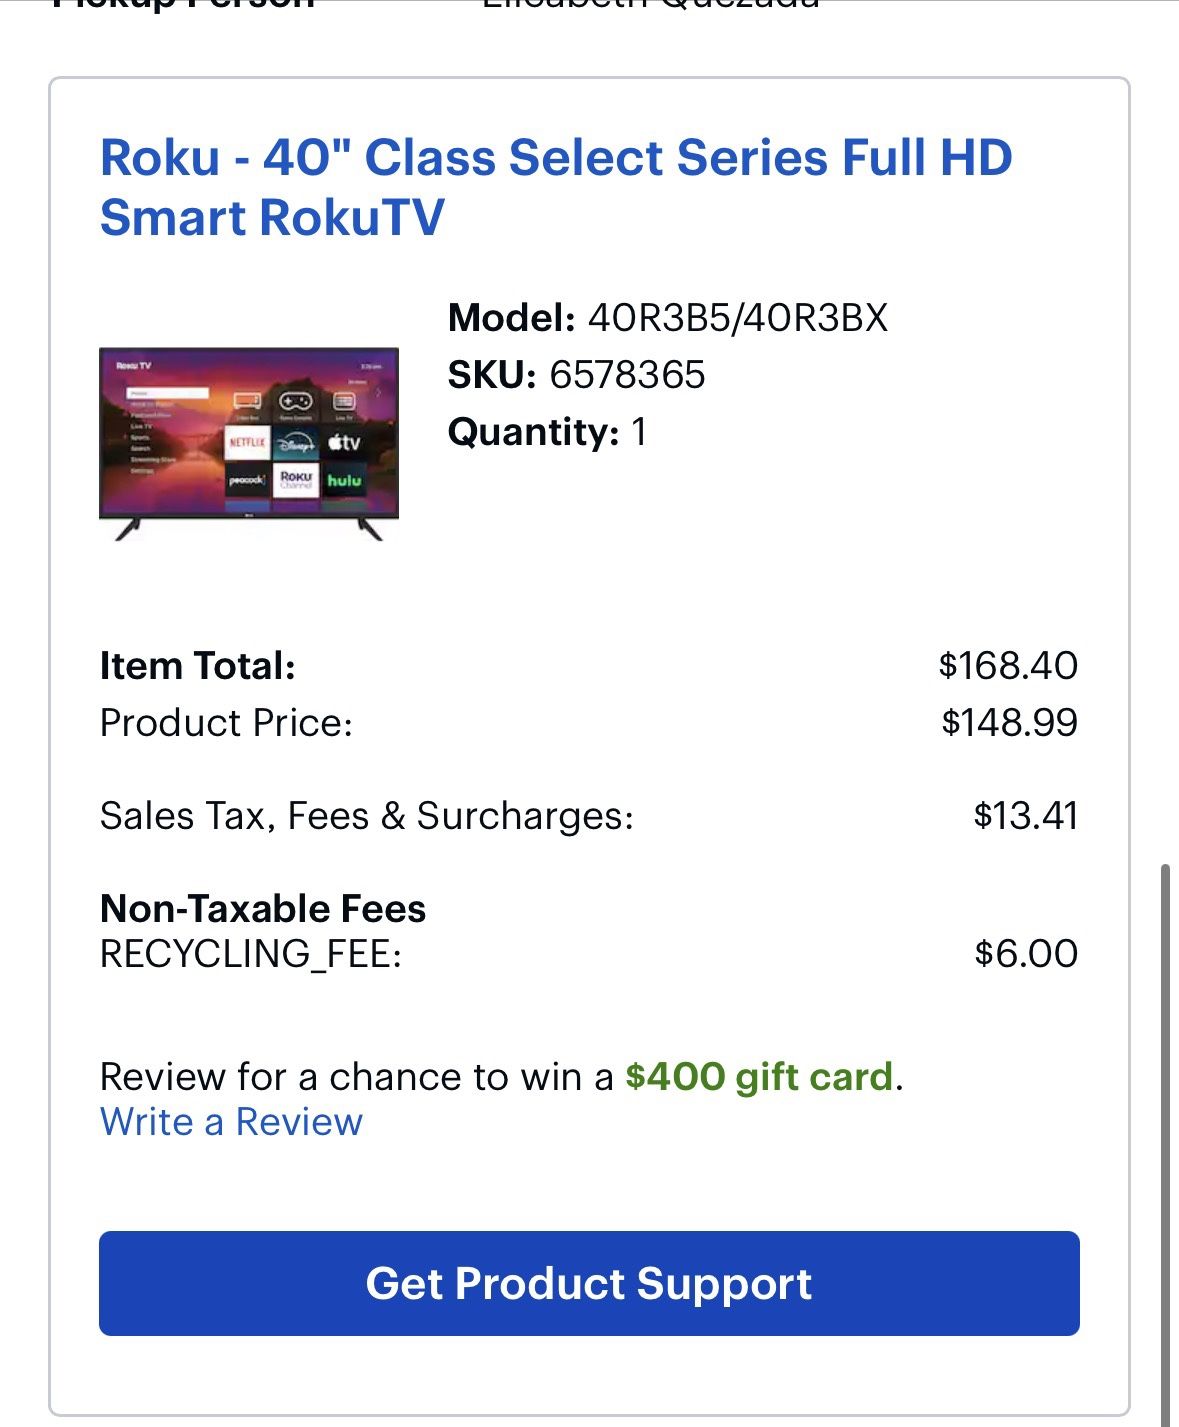Viewport: 1179px width, 1427px height.
Task: Click the Live TV tile icon in the thumbnail
Action: point(344,401)
